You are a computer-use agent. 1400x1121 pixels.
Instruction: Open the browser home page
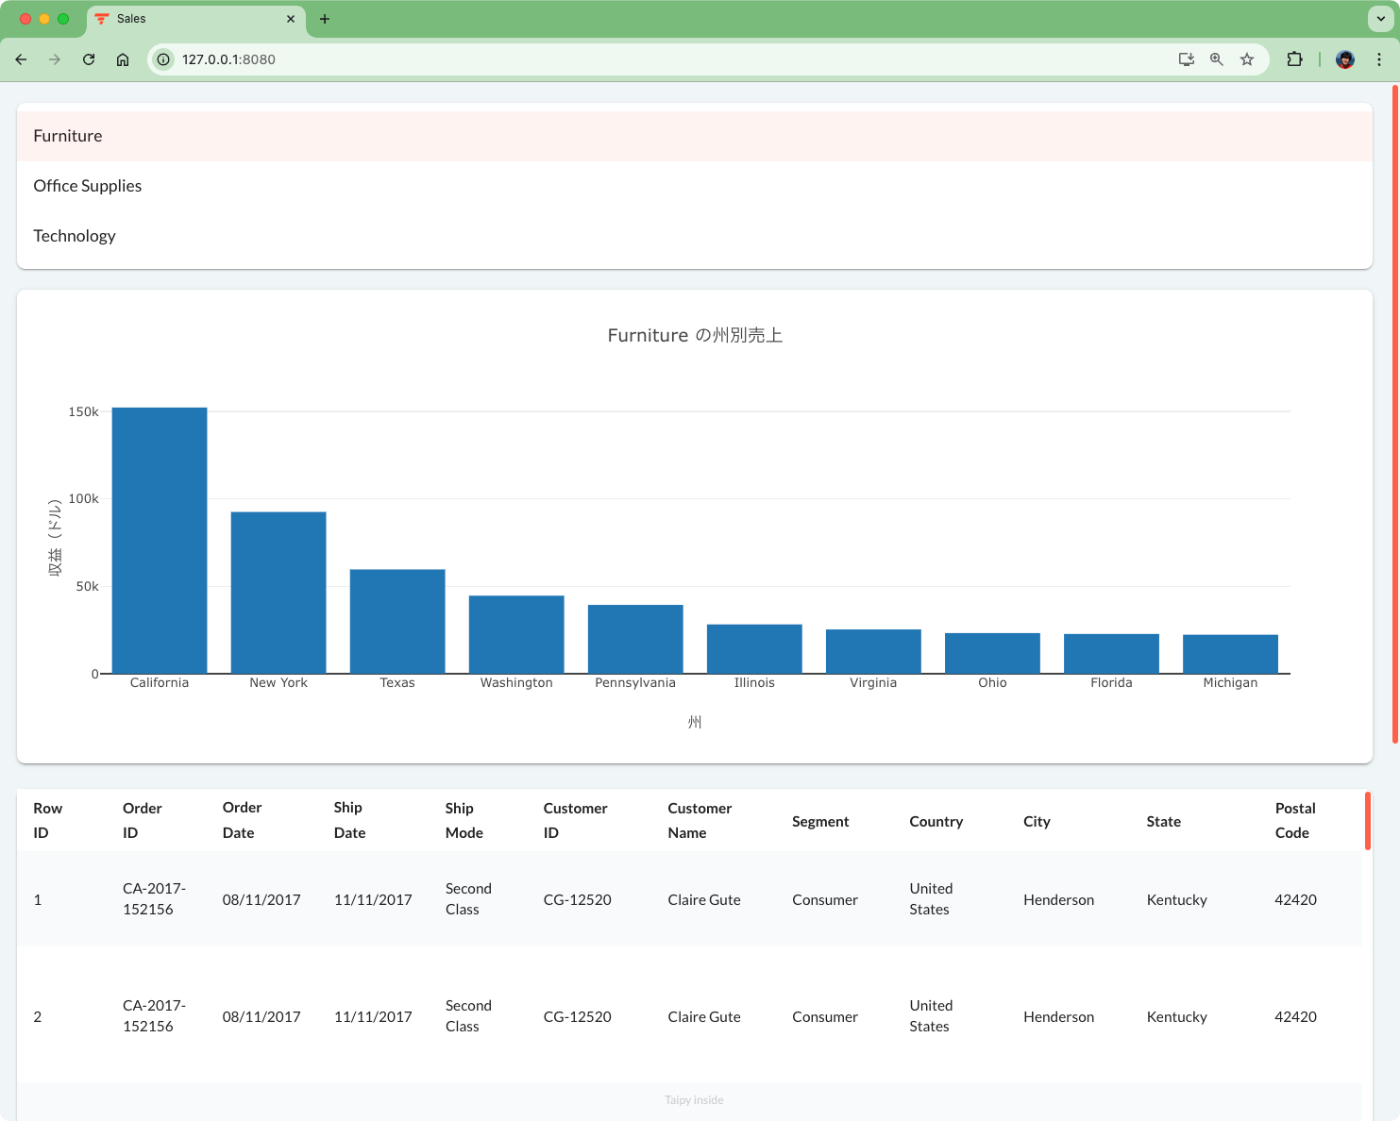(123, 59)
